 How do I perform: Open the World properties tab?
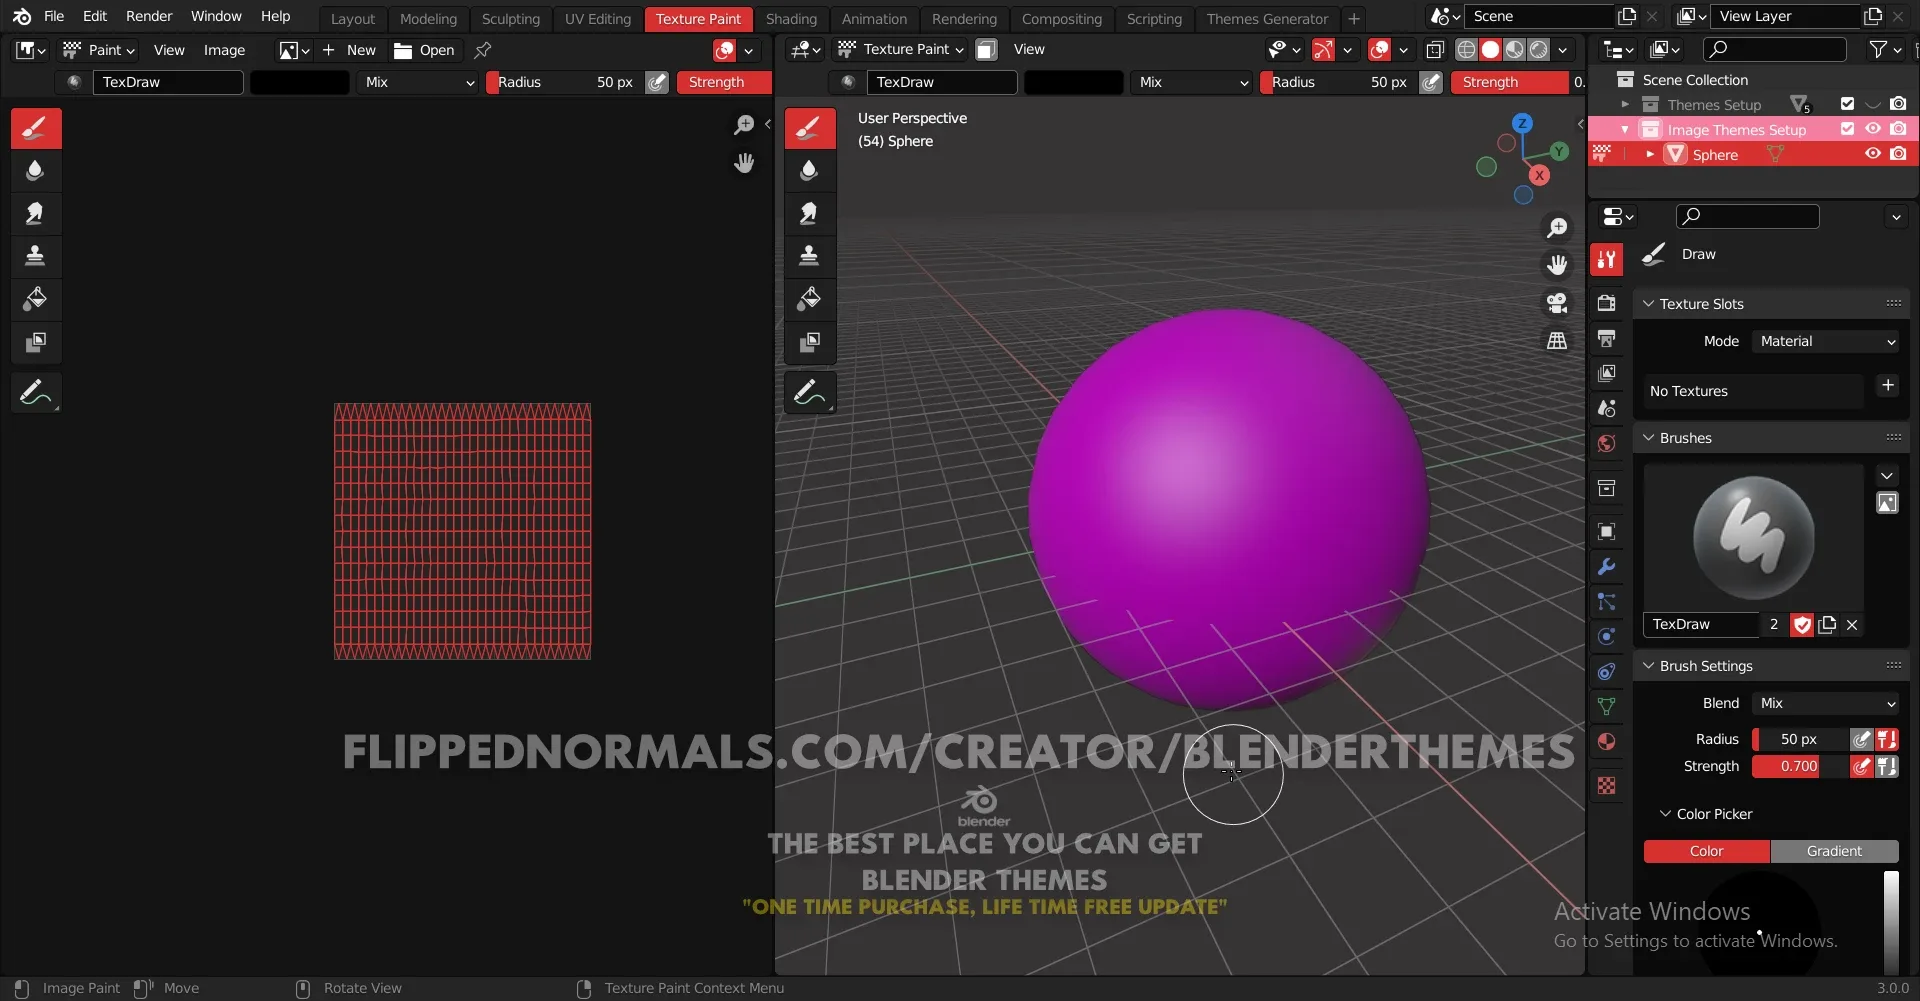[x=1607, y=443]
